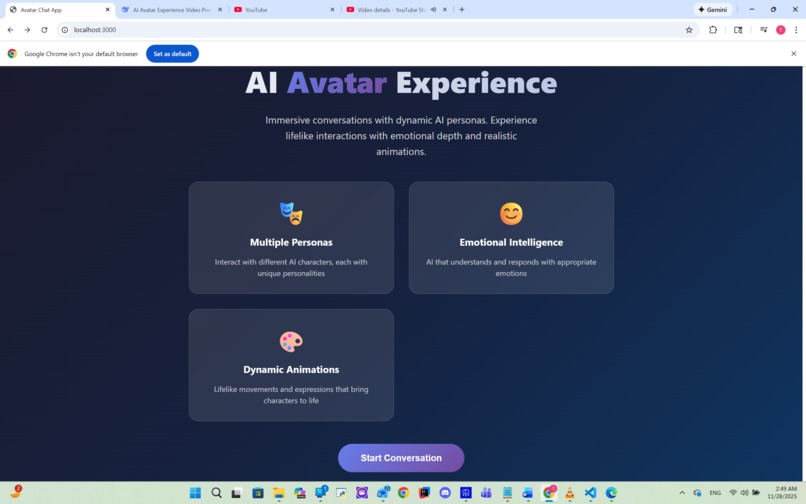Open the Windows Start menu
This screenshot has height=504, width=806.
195,493
